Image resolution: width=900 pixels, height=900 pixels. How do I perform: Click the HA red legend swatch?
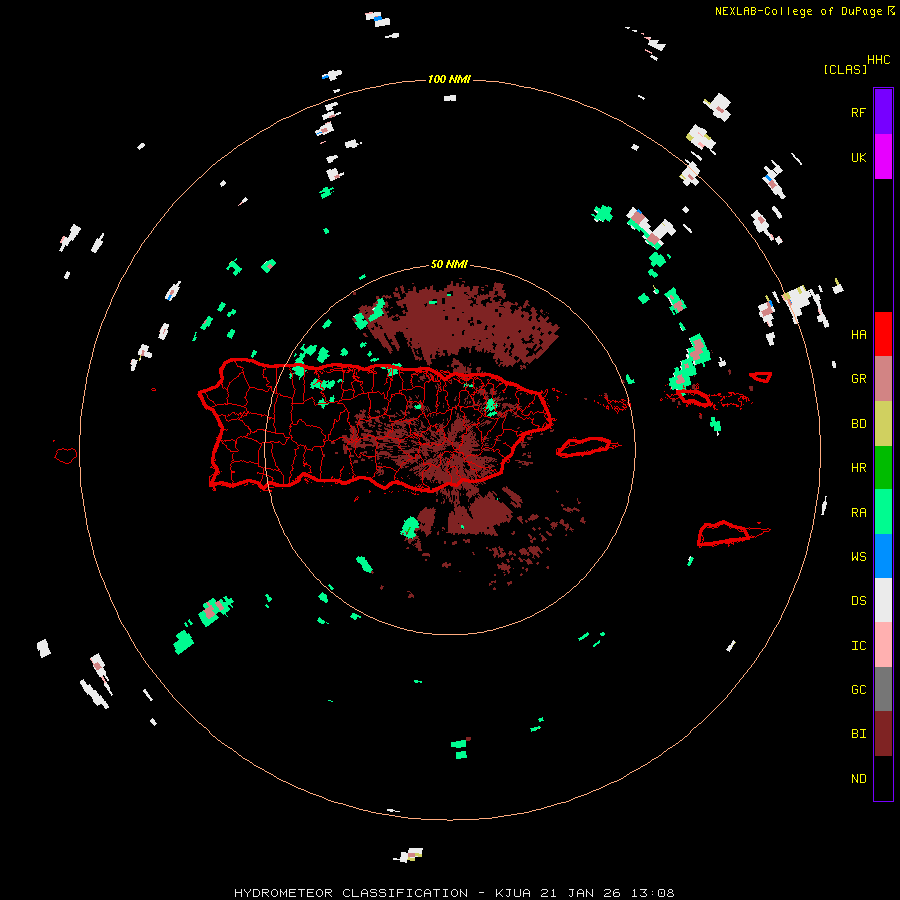[883, 334]
